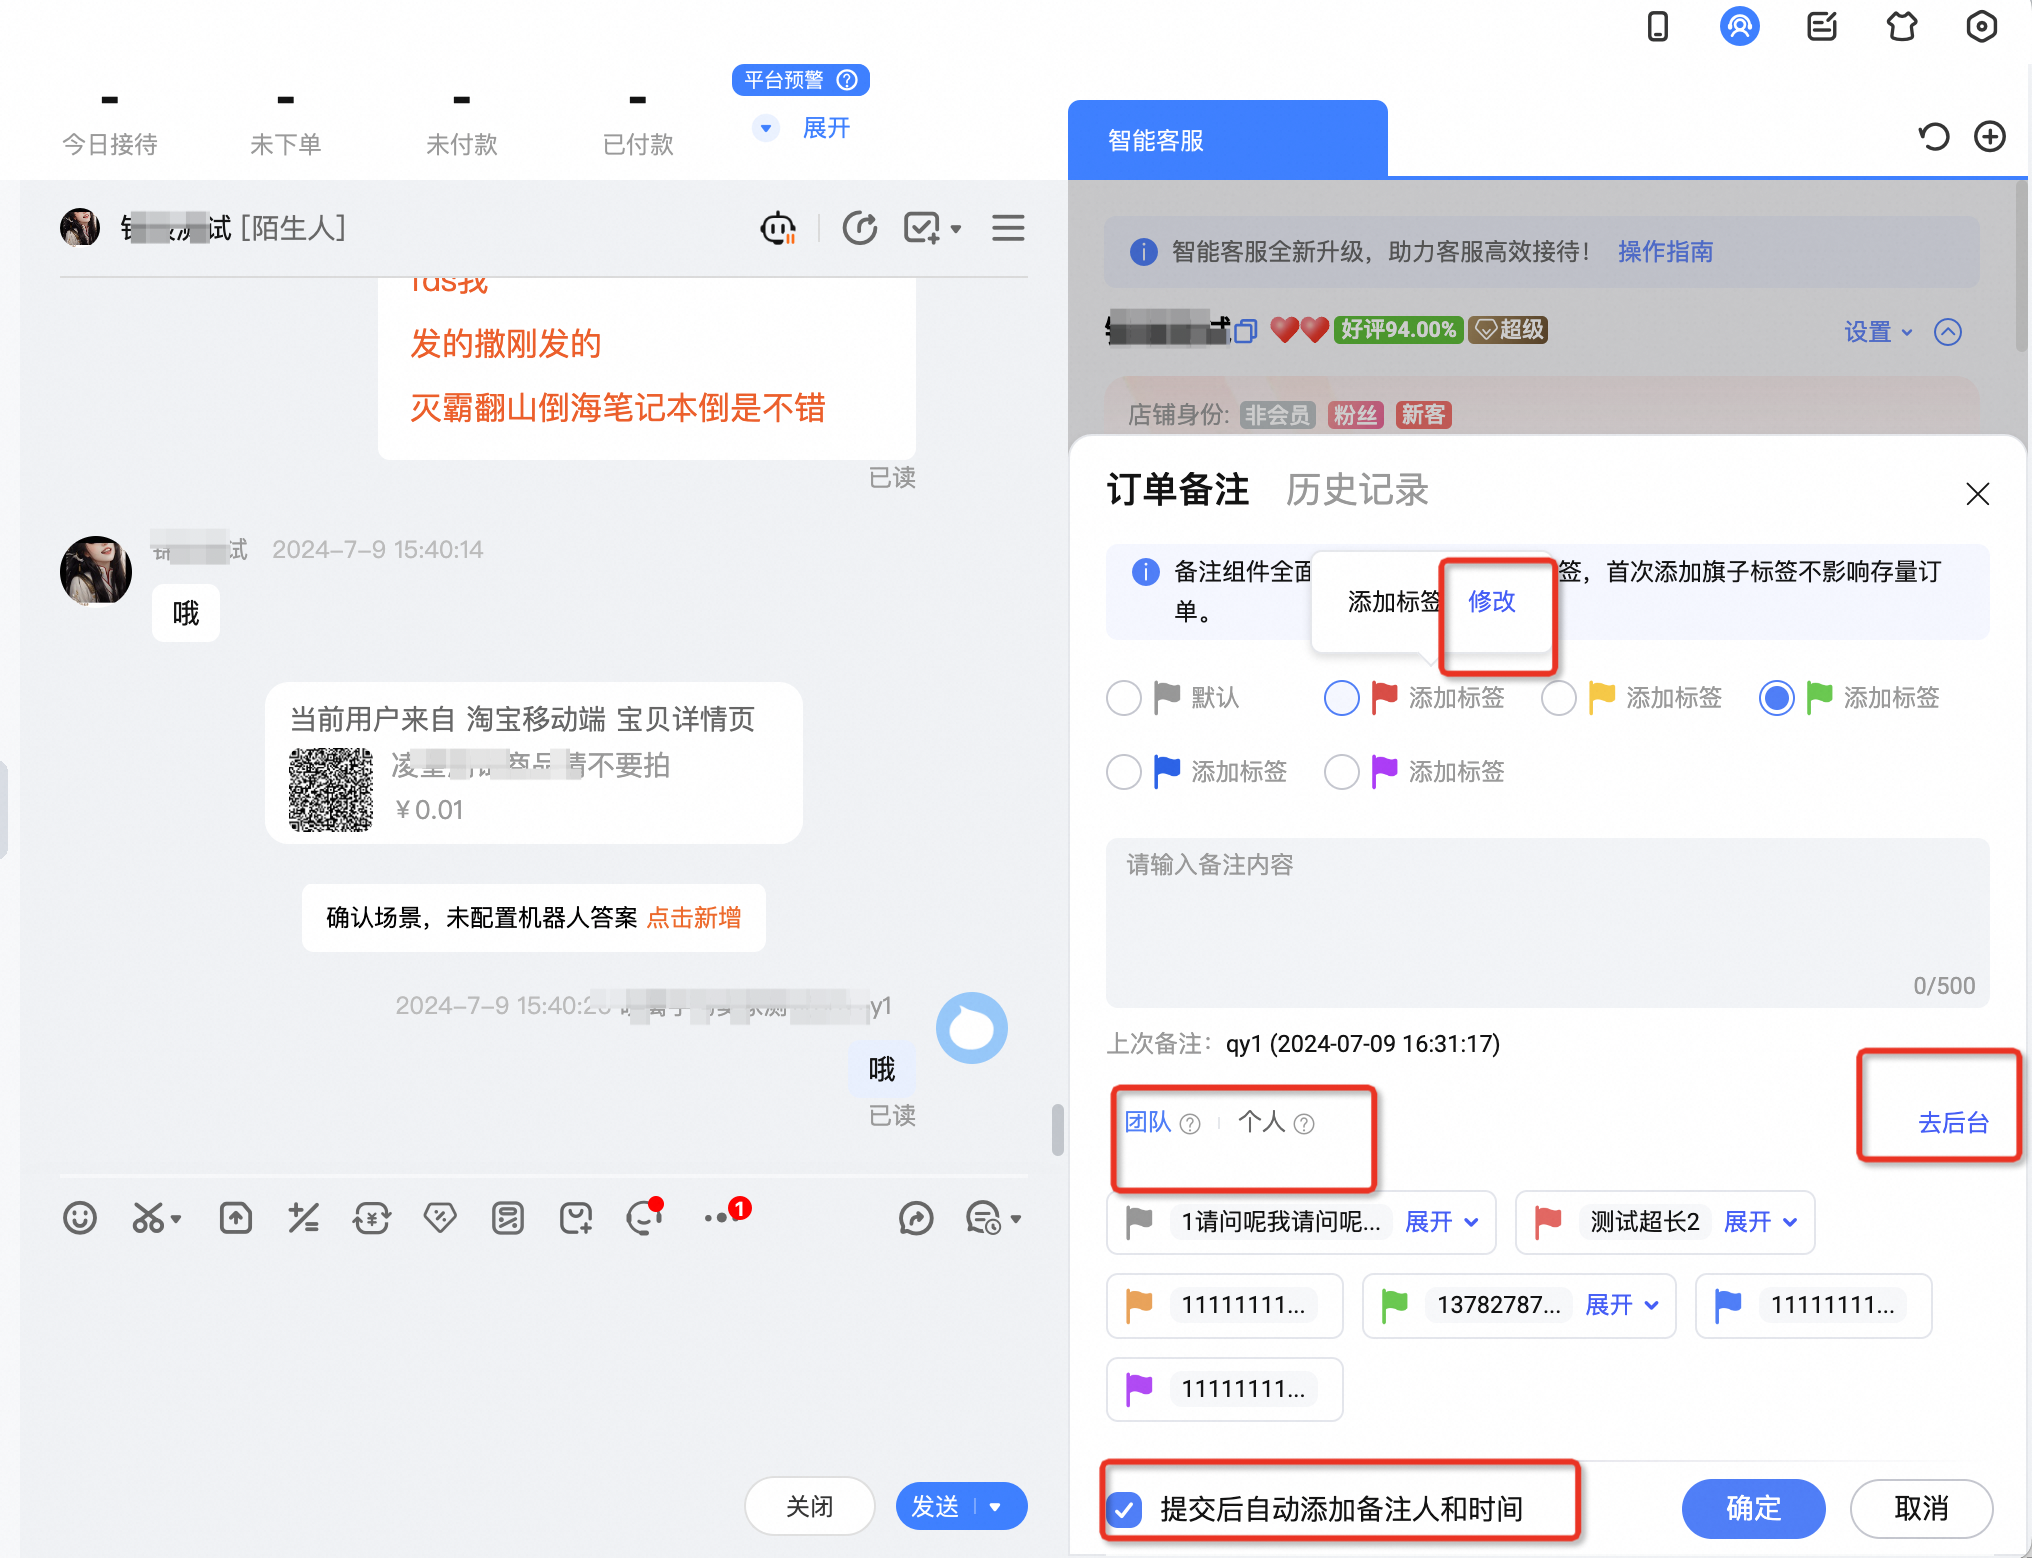Collapse customer info with circle chevron

(1948, 332)
